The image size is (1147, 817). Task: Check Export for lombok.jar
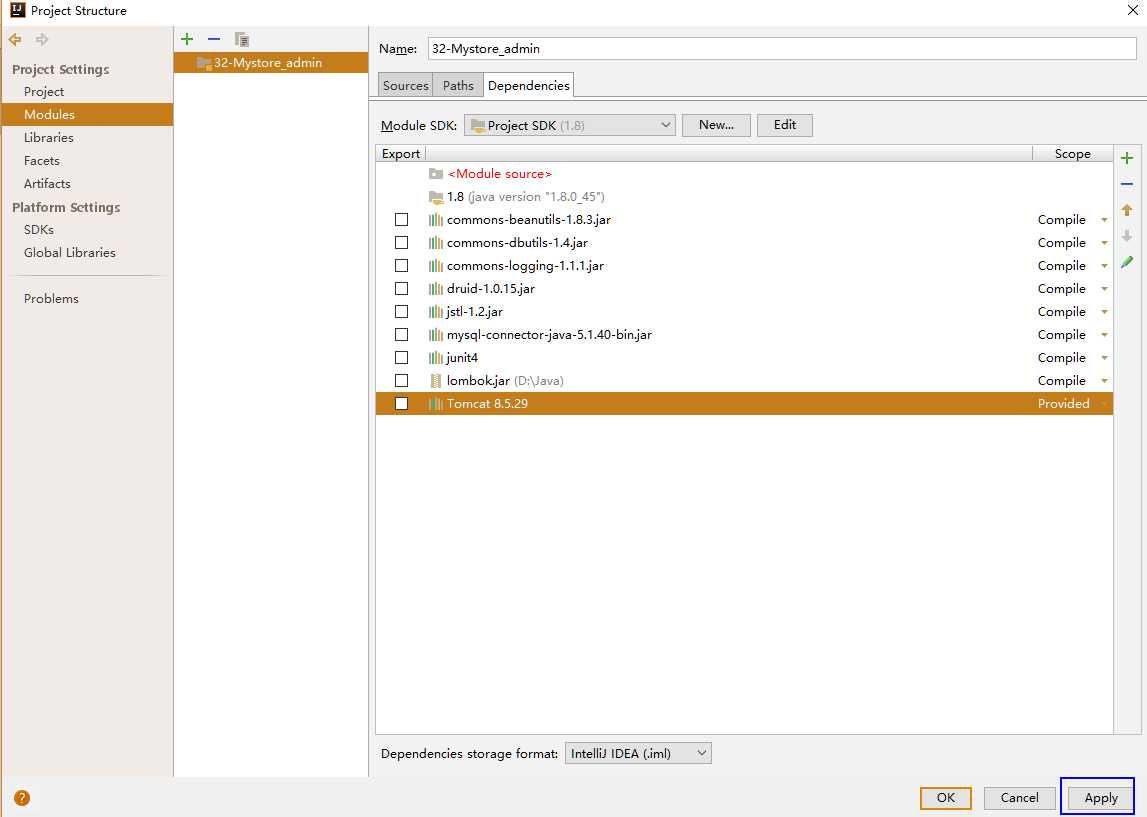pos(402,380)
